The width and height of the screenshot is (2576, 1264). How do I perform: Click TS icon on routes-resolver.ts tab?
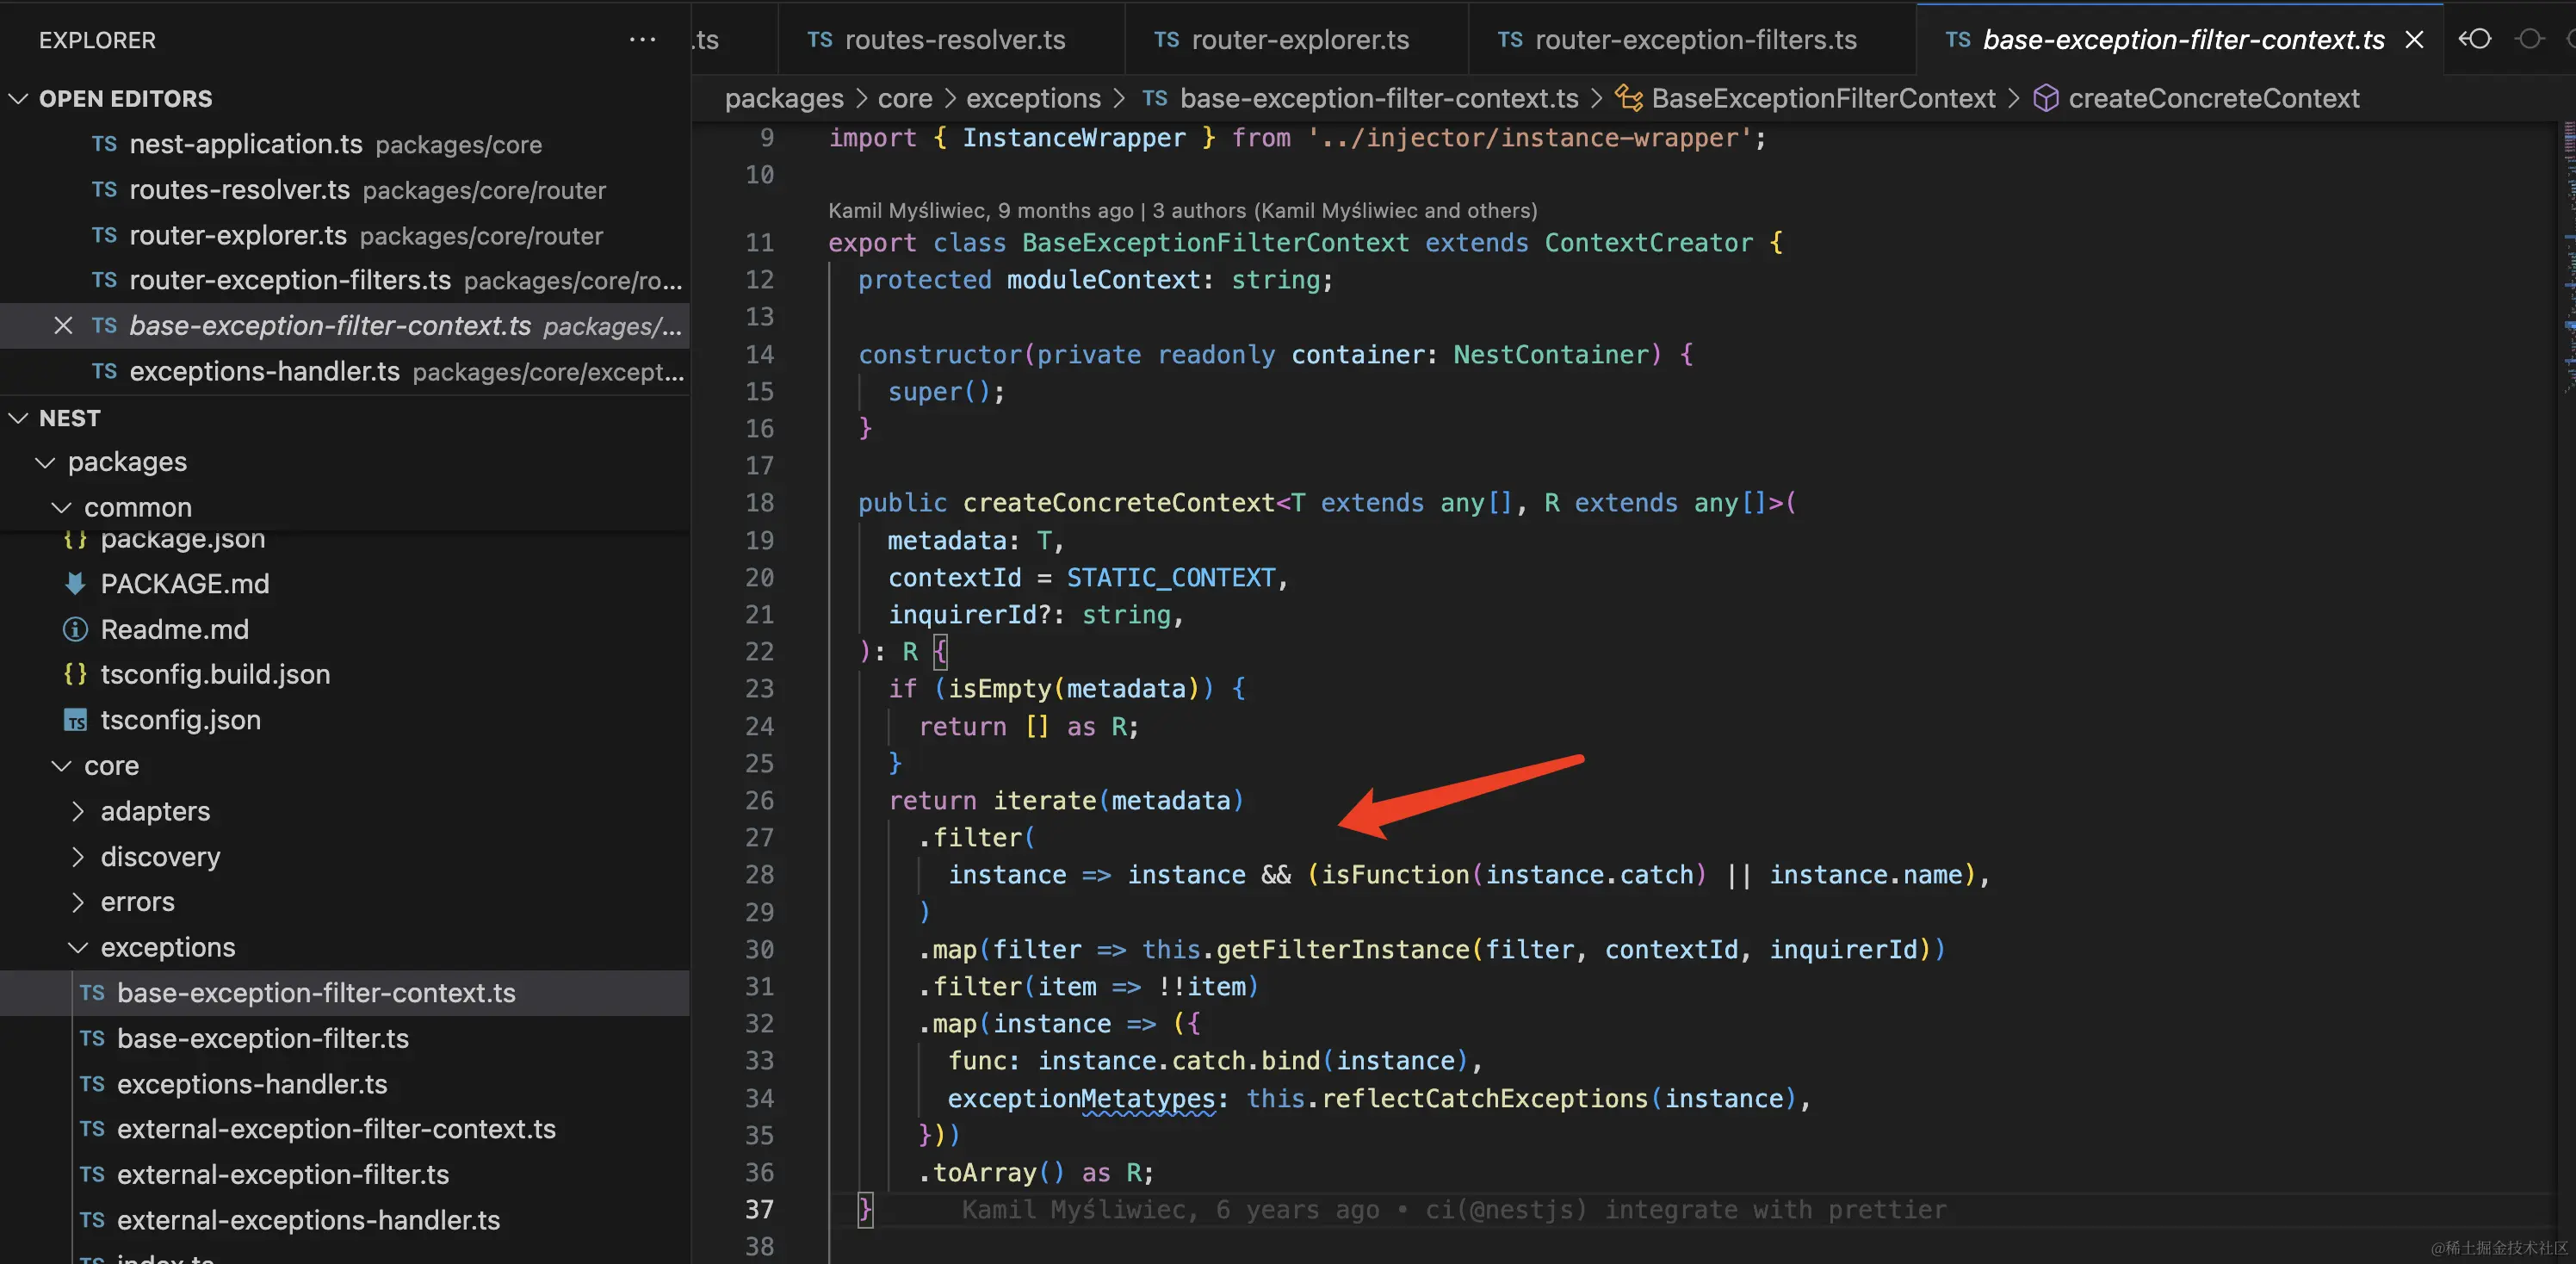tap(820, 40)
